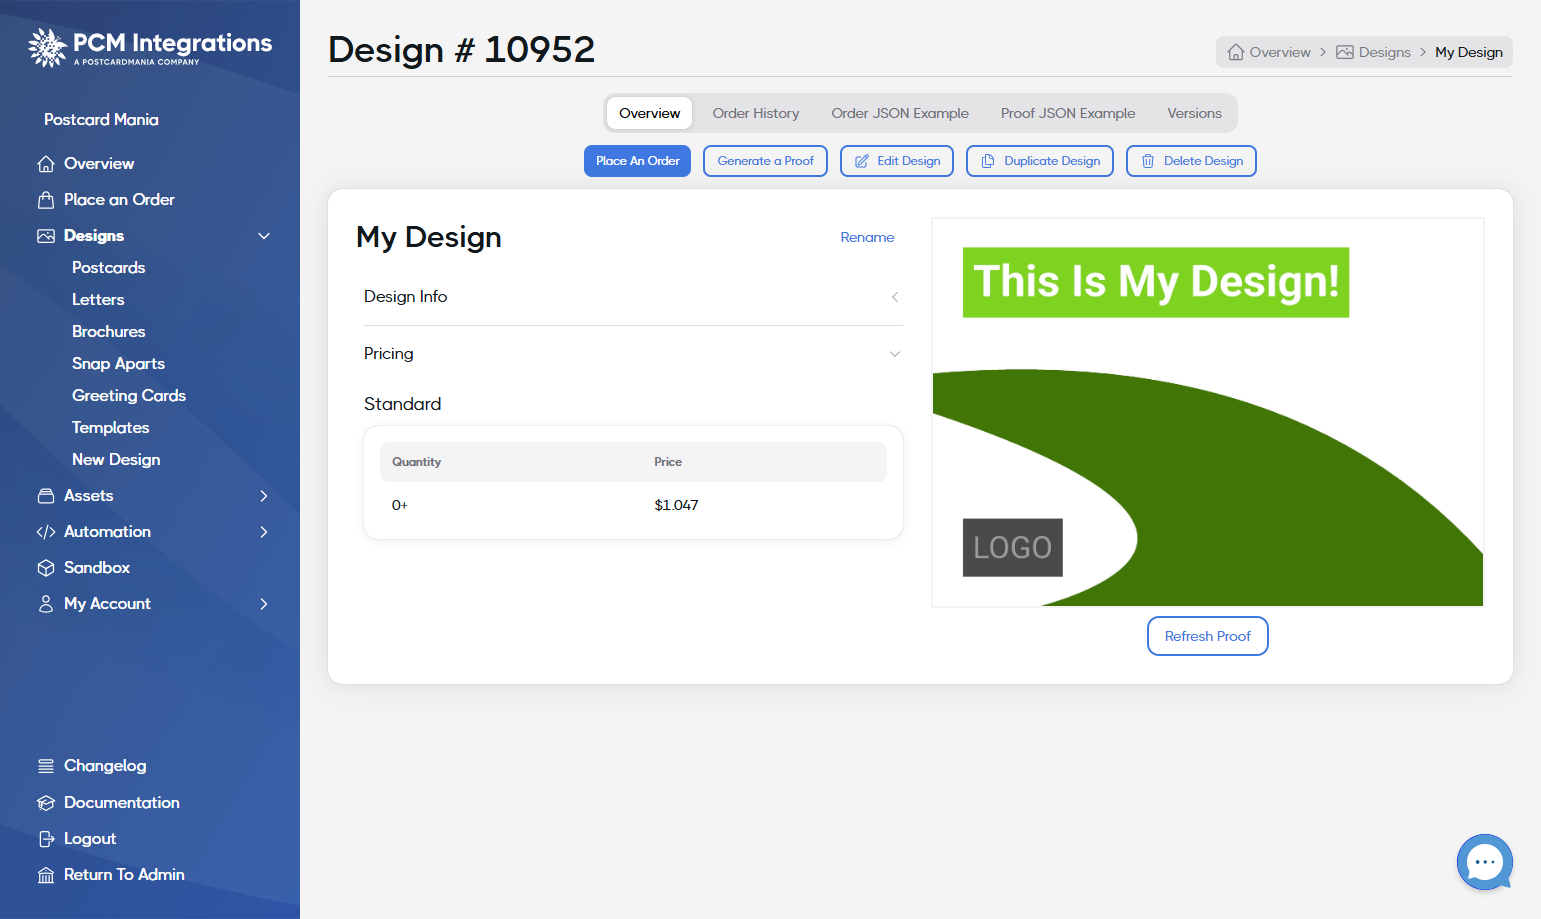Open Postcards in the sidebar
The height and width of the screenshot is (919, 1541).
109,268
